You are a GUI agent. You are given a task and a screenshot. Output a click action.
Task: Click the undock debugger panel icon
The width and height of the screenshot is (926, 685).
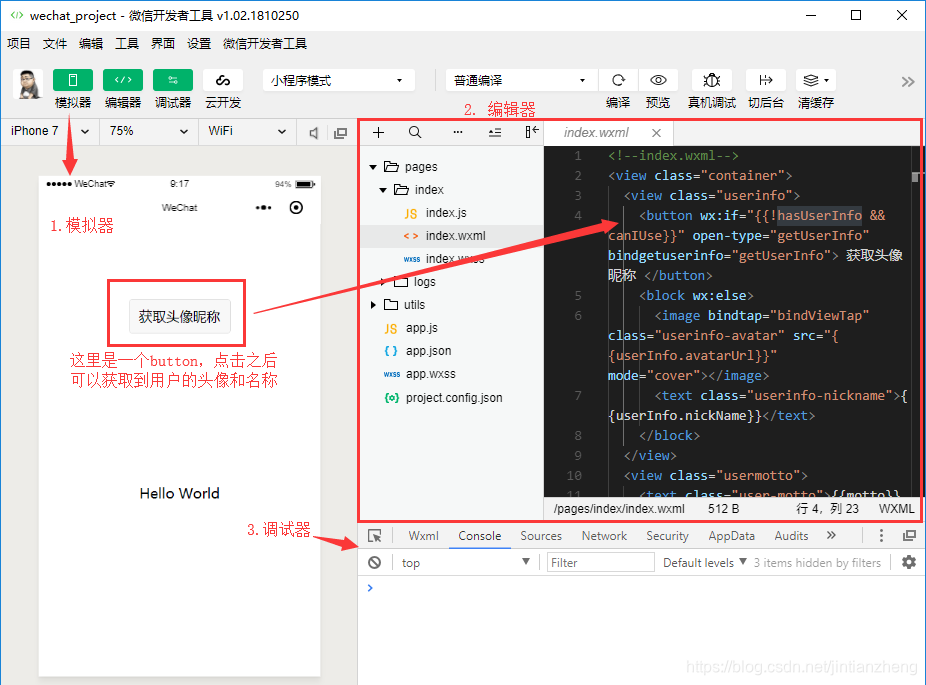click(x=909, y=536)
